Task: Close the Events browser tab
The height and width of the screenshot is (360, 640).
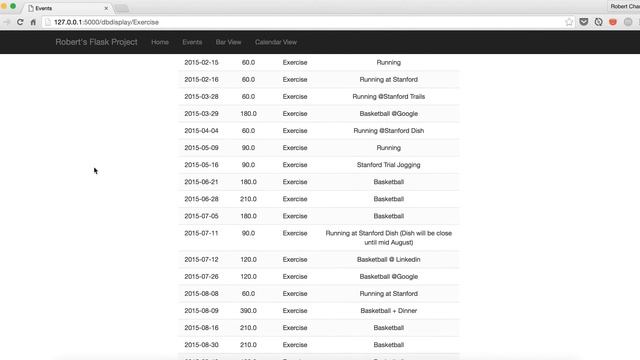Action: point(106,8)
